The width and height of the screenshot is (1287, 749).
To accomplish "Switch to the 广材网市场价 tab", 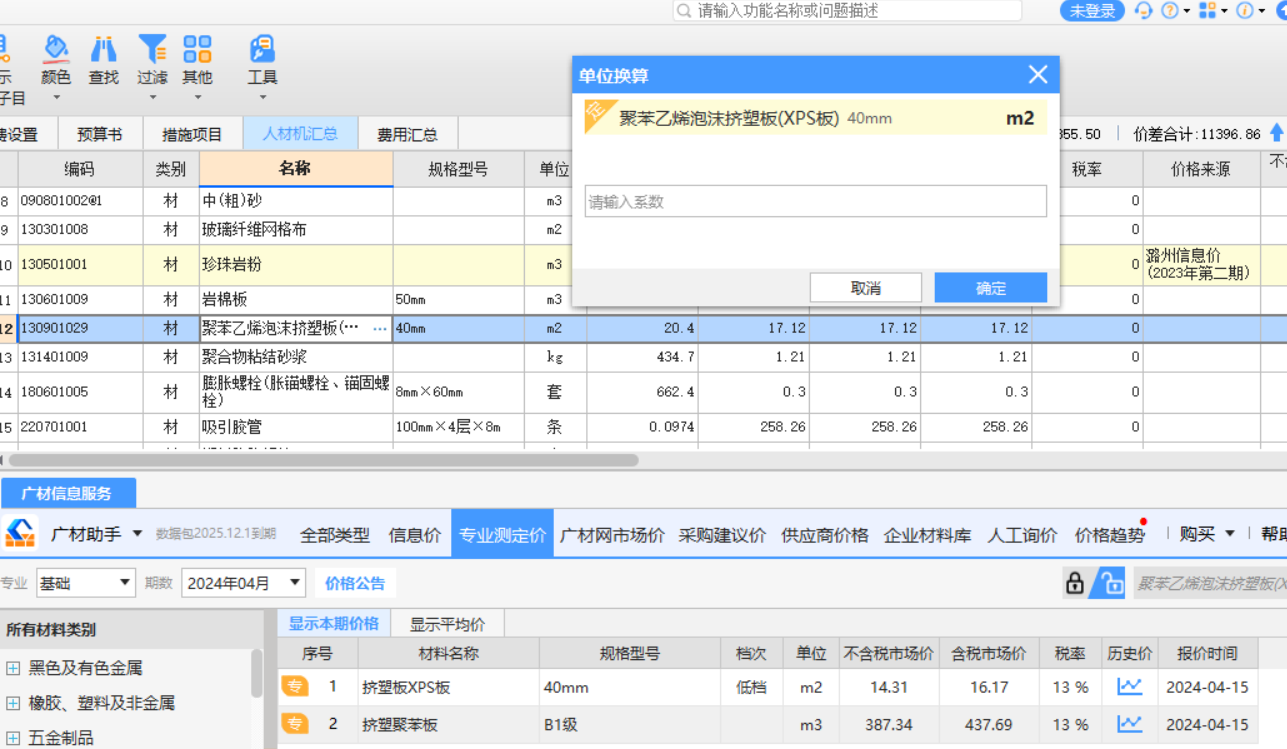I will (612, 535).
